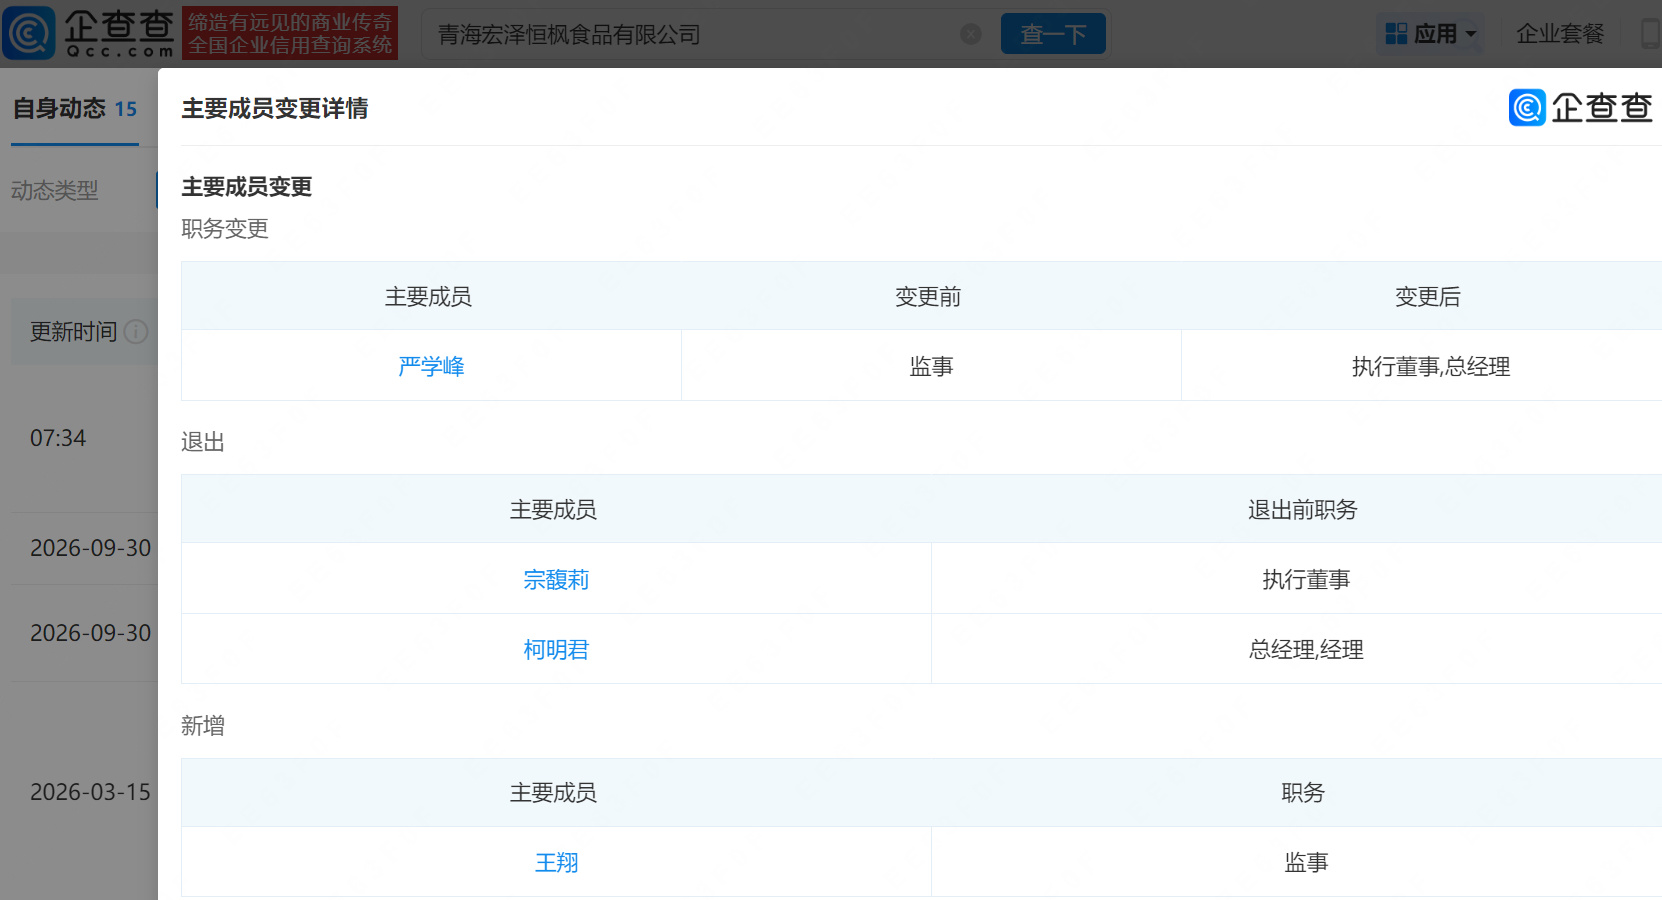This screenshot has height=900, width=1662.
Task: Click the red slogan banner beside the logo
Action: tap(290, 33)
